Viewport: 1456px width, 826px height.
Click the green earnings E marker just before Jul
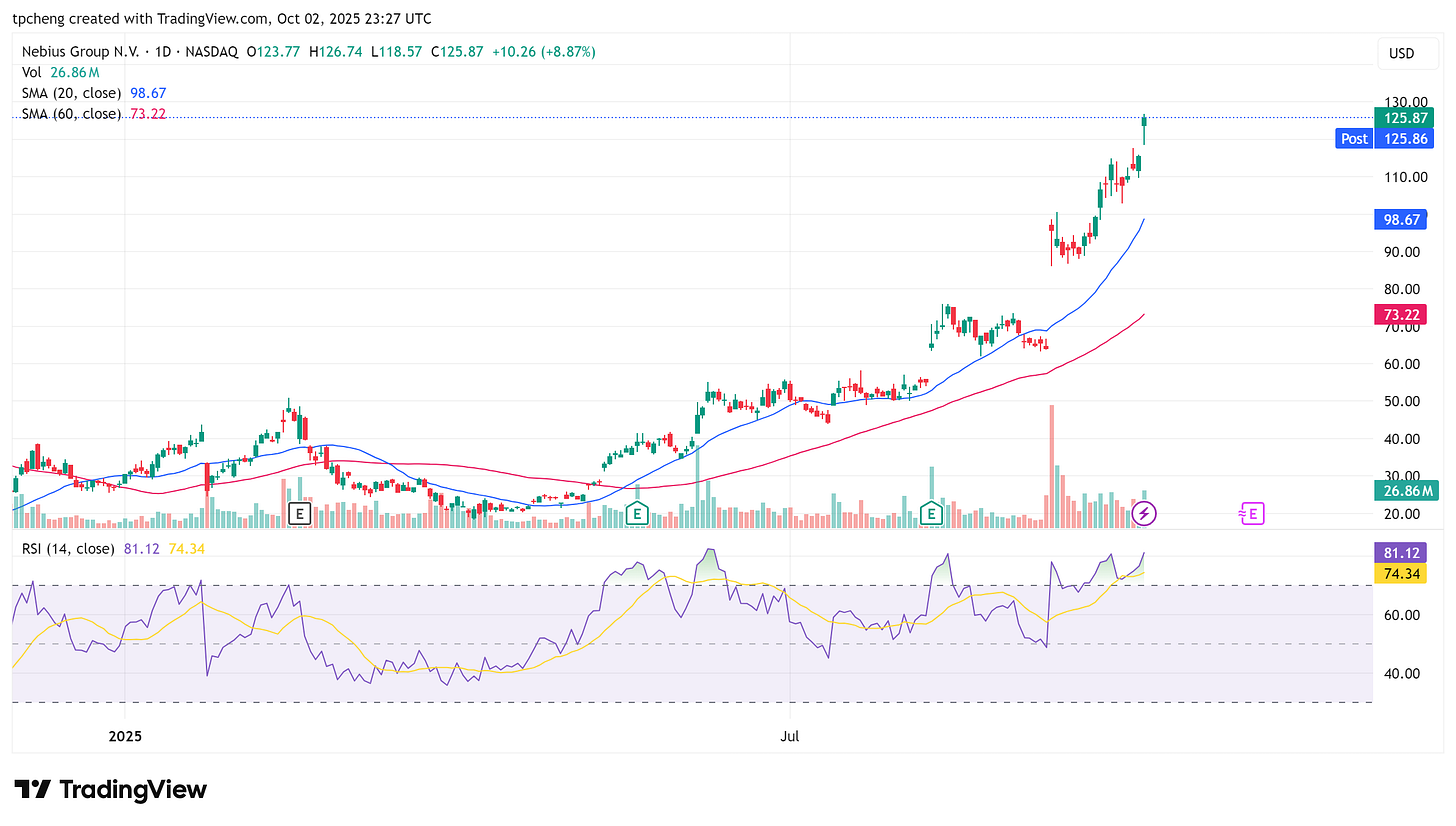click(635, 514)
